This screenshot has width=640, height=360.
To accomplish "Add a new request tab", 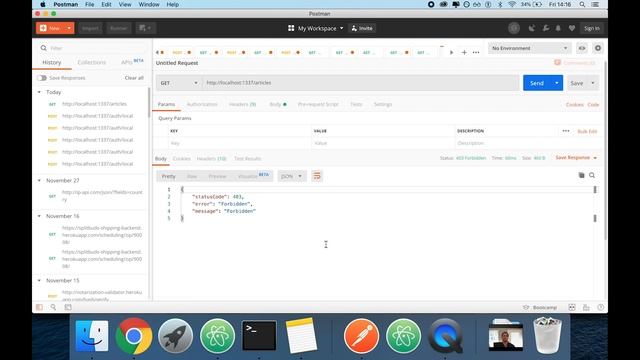I will tap(464, 52).
